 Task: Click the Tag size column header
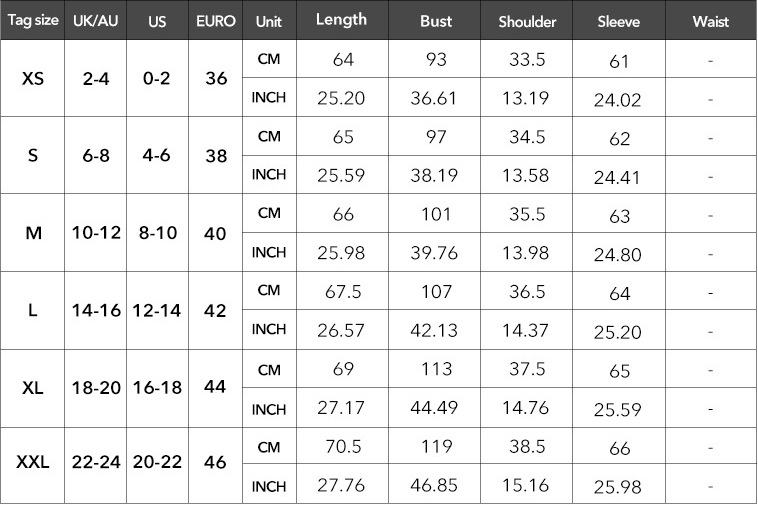click(32, 21)
